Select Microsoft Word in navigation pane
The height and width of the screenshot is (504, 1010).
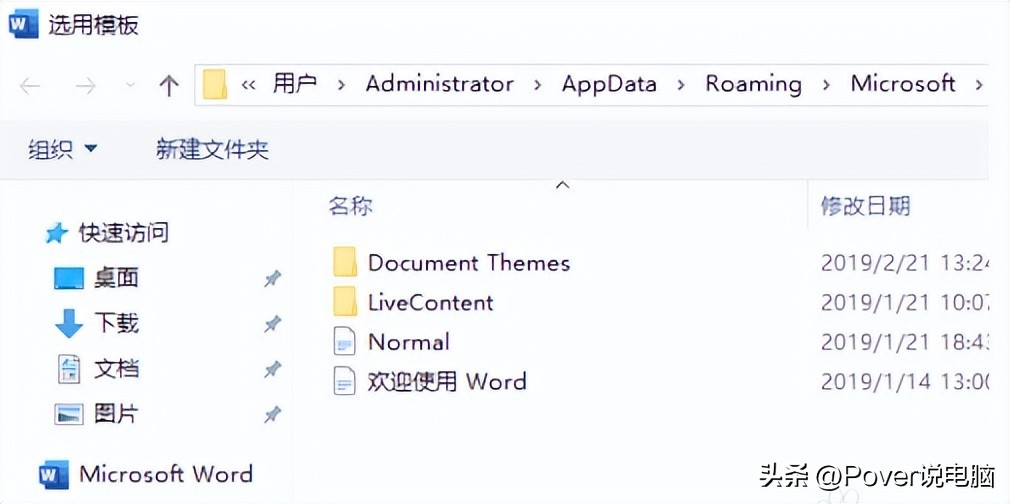pos(166,474)
